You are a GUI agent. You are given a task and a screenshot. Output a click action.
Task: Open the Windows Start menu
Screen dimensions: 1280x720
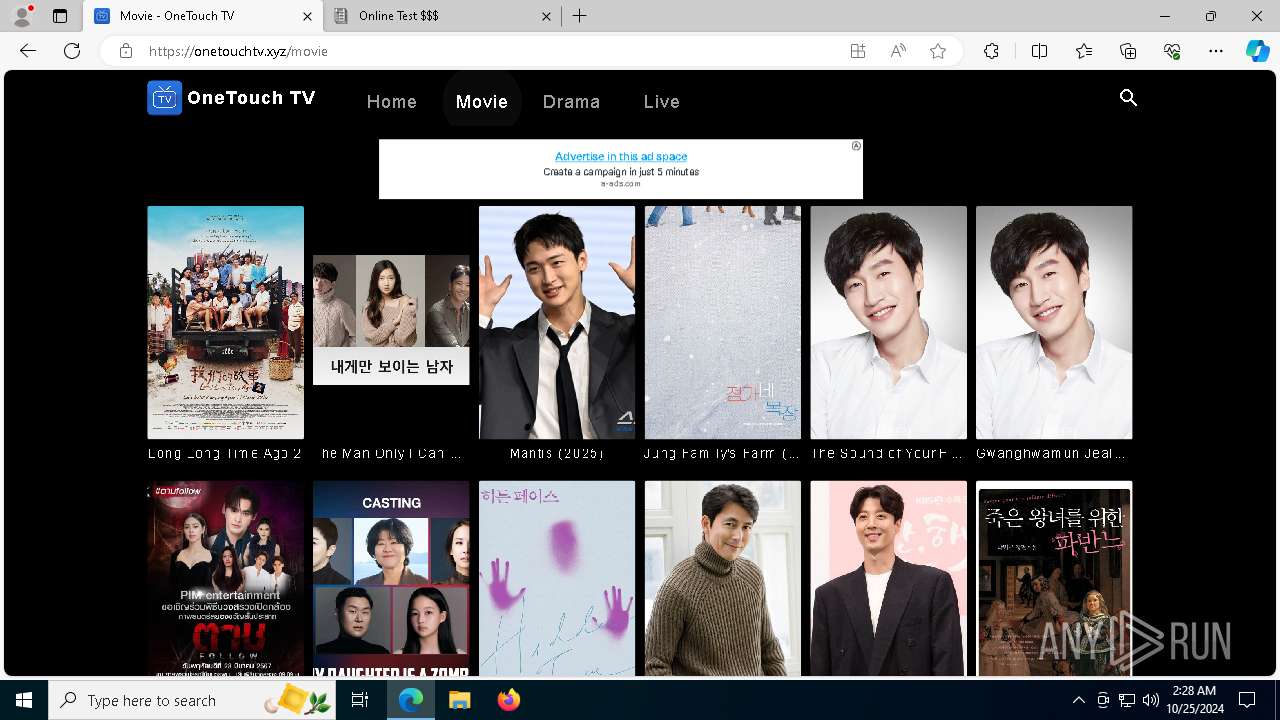click(24, 700)
